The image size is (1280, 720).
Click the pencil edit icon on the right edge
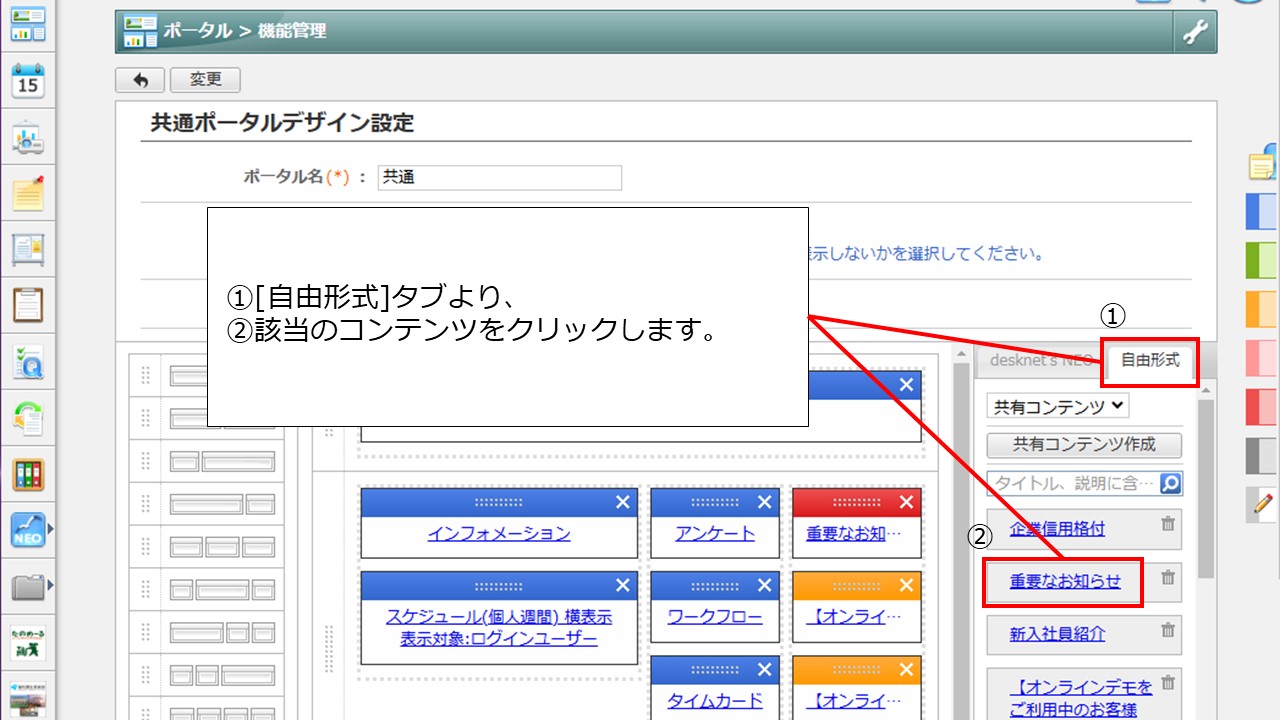pyautogui.click(x=1263, y=504)
